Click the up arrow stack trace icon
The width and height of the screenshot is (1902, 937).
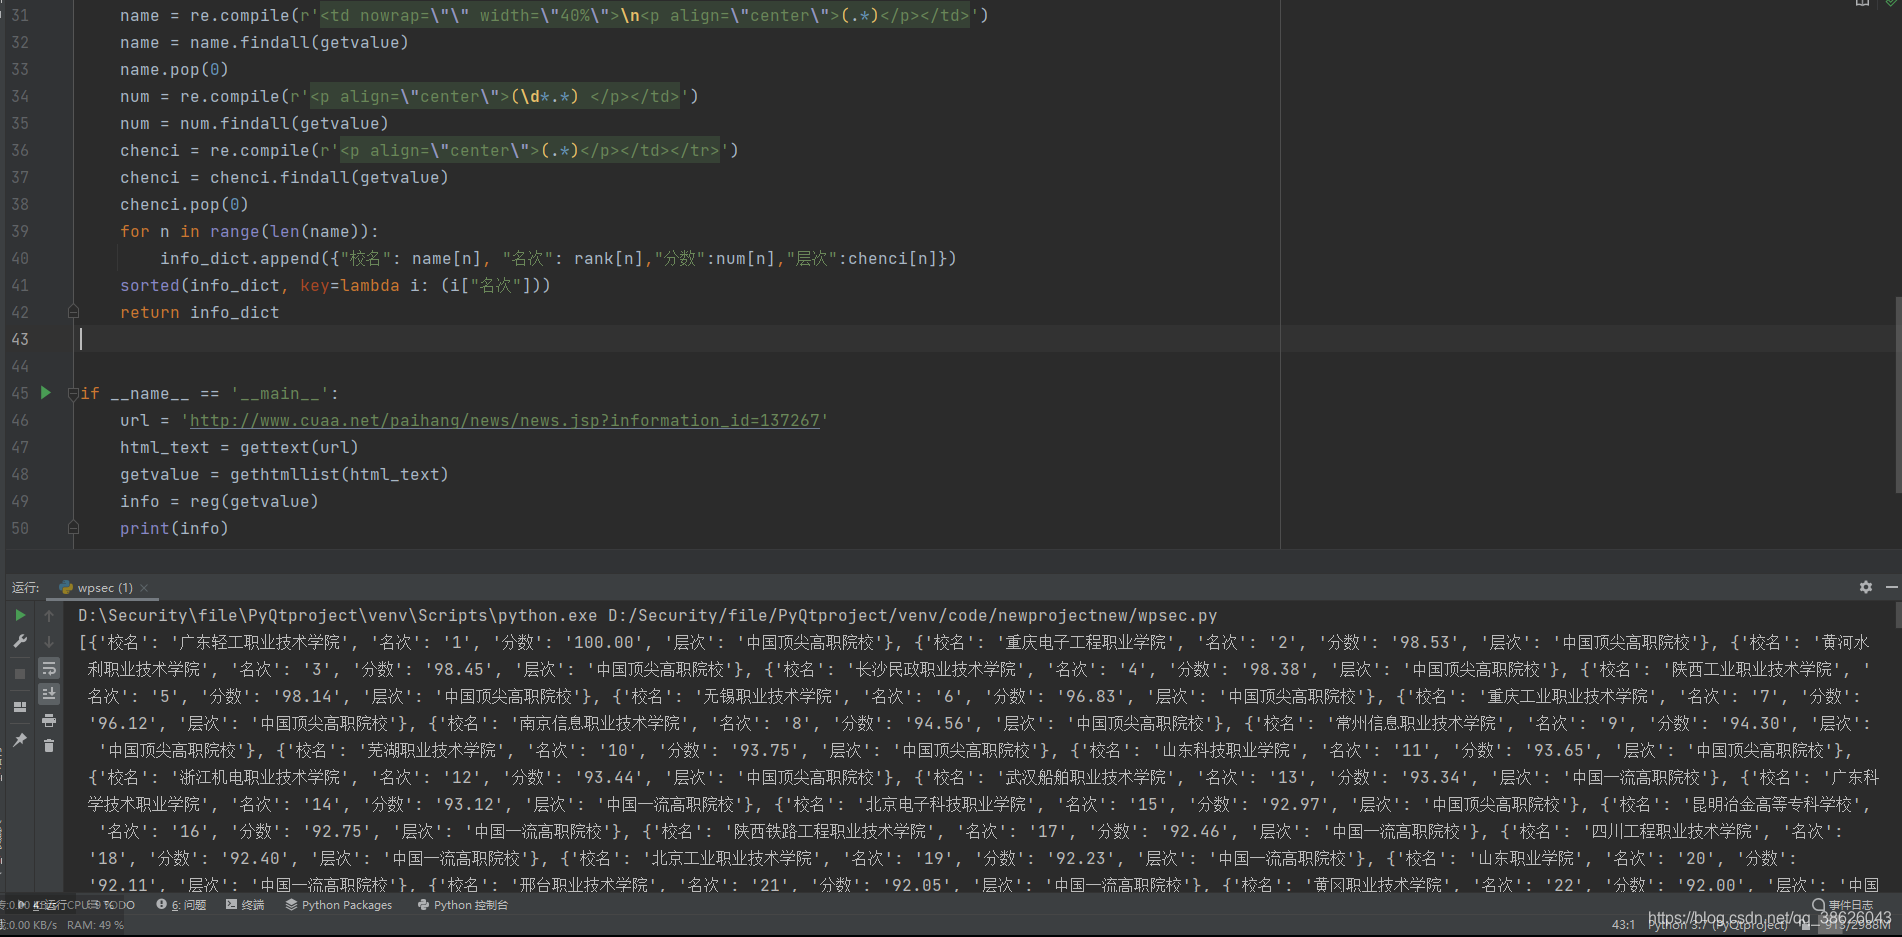tap(49, 615)
